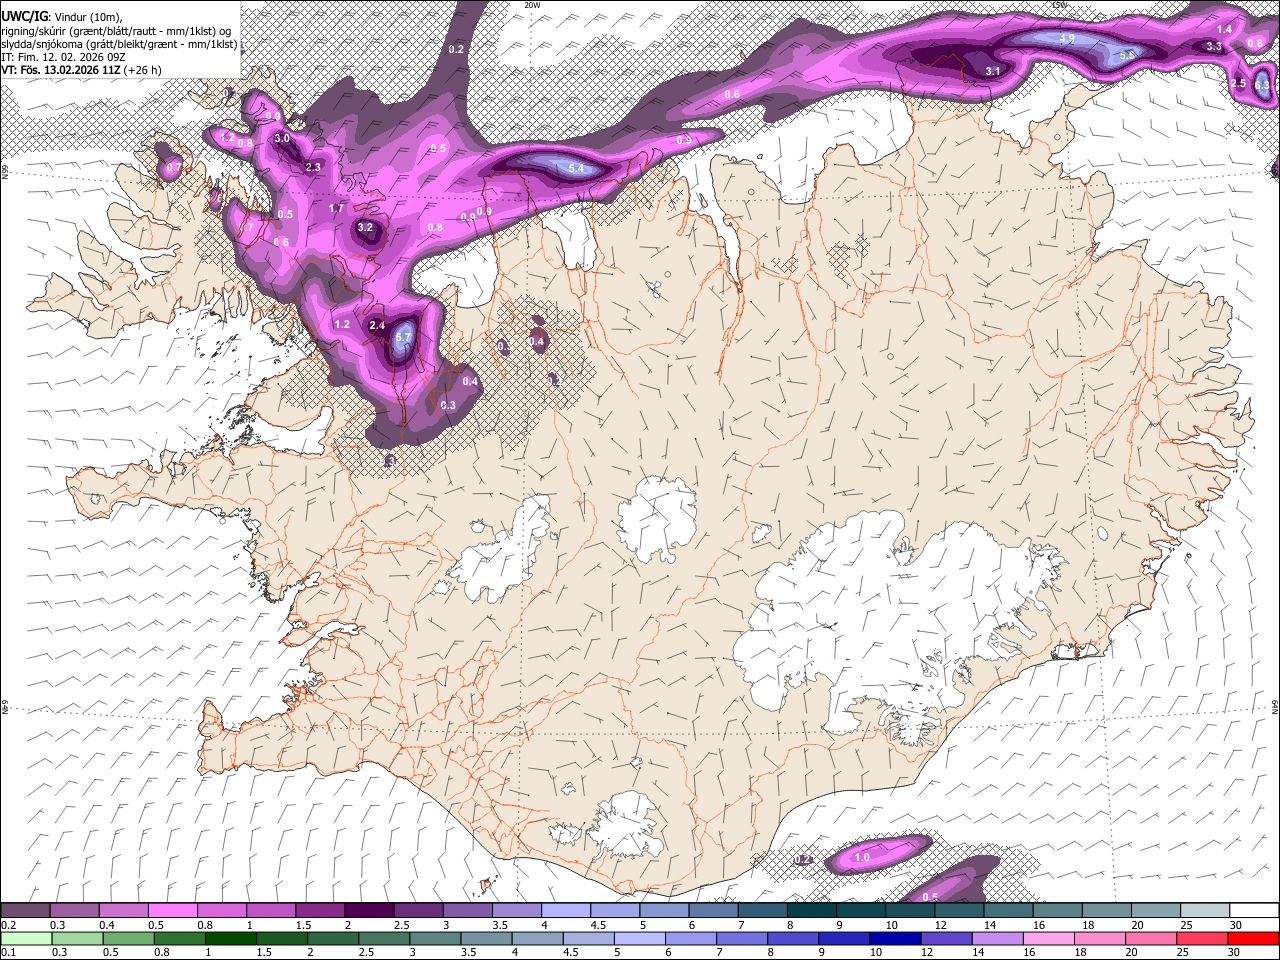Click the 20W longitude label

[532, 5]
